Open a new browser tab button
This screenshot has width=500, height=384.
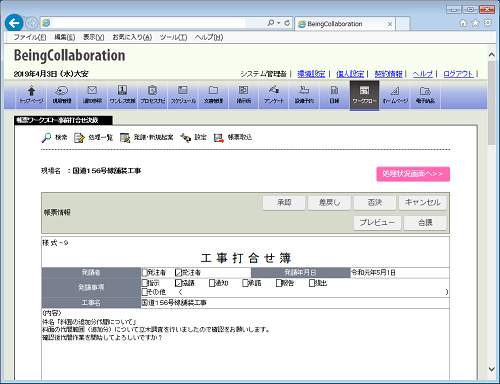click(403, 24)
